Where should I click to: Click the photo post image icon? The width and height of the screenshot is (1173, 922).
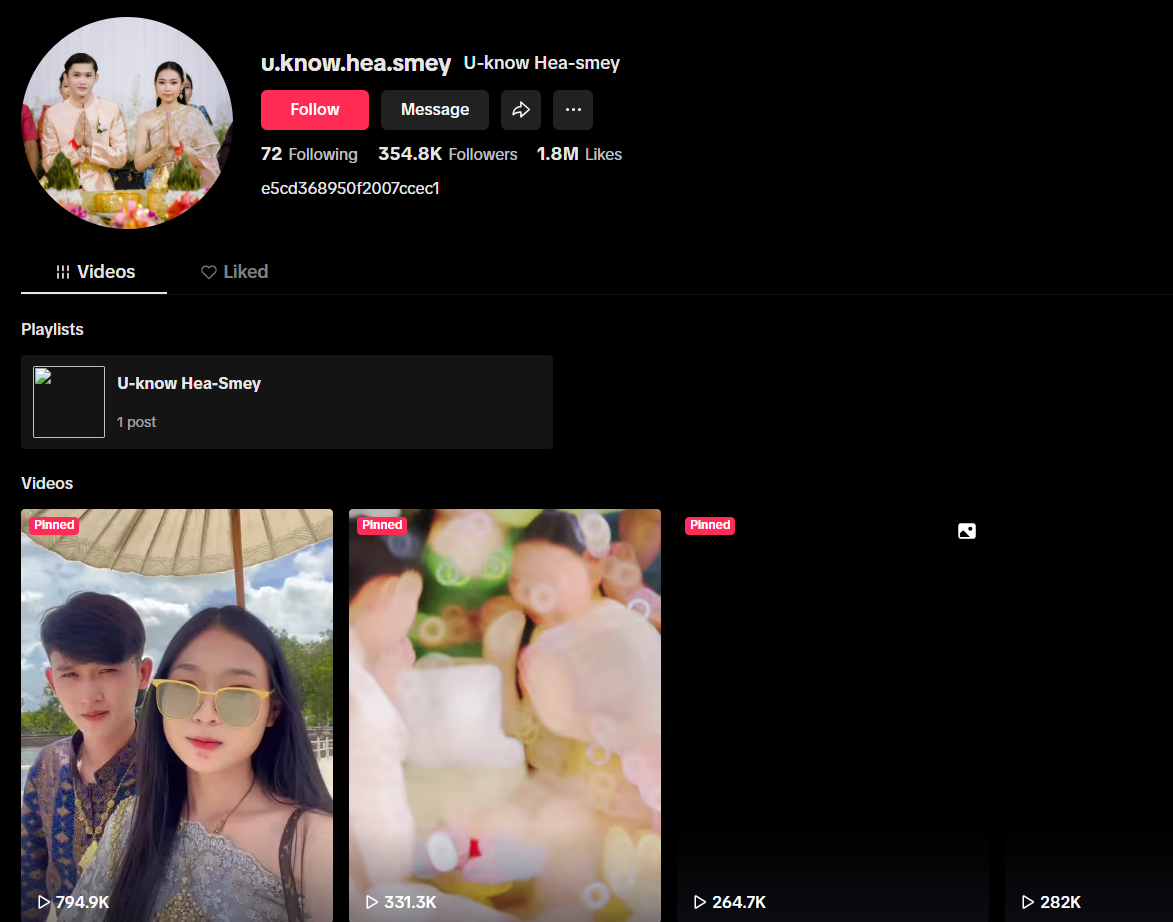tap(967, 531)
